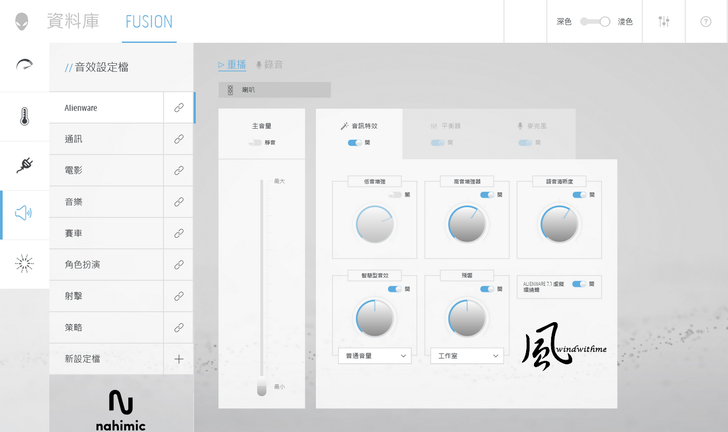Viewport: 728px width, 432px height.
Task: Select the 策略 strategy profile
Action: click(x=106, y=327)
